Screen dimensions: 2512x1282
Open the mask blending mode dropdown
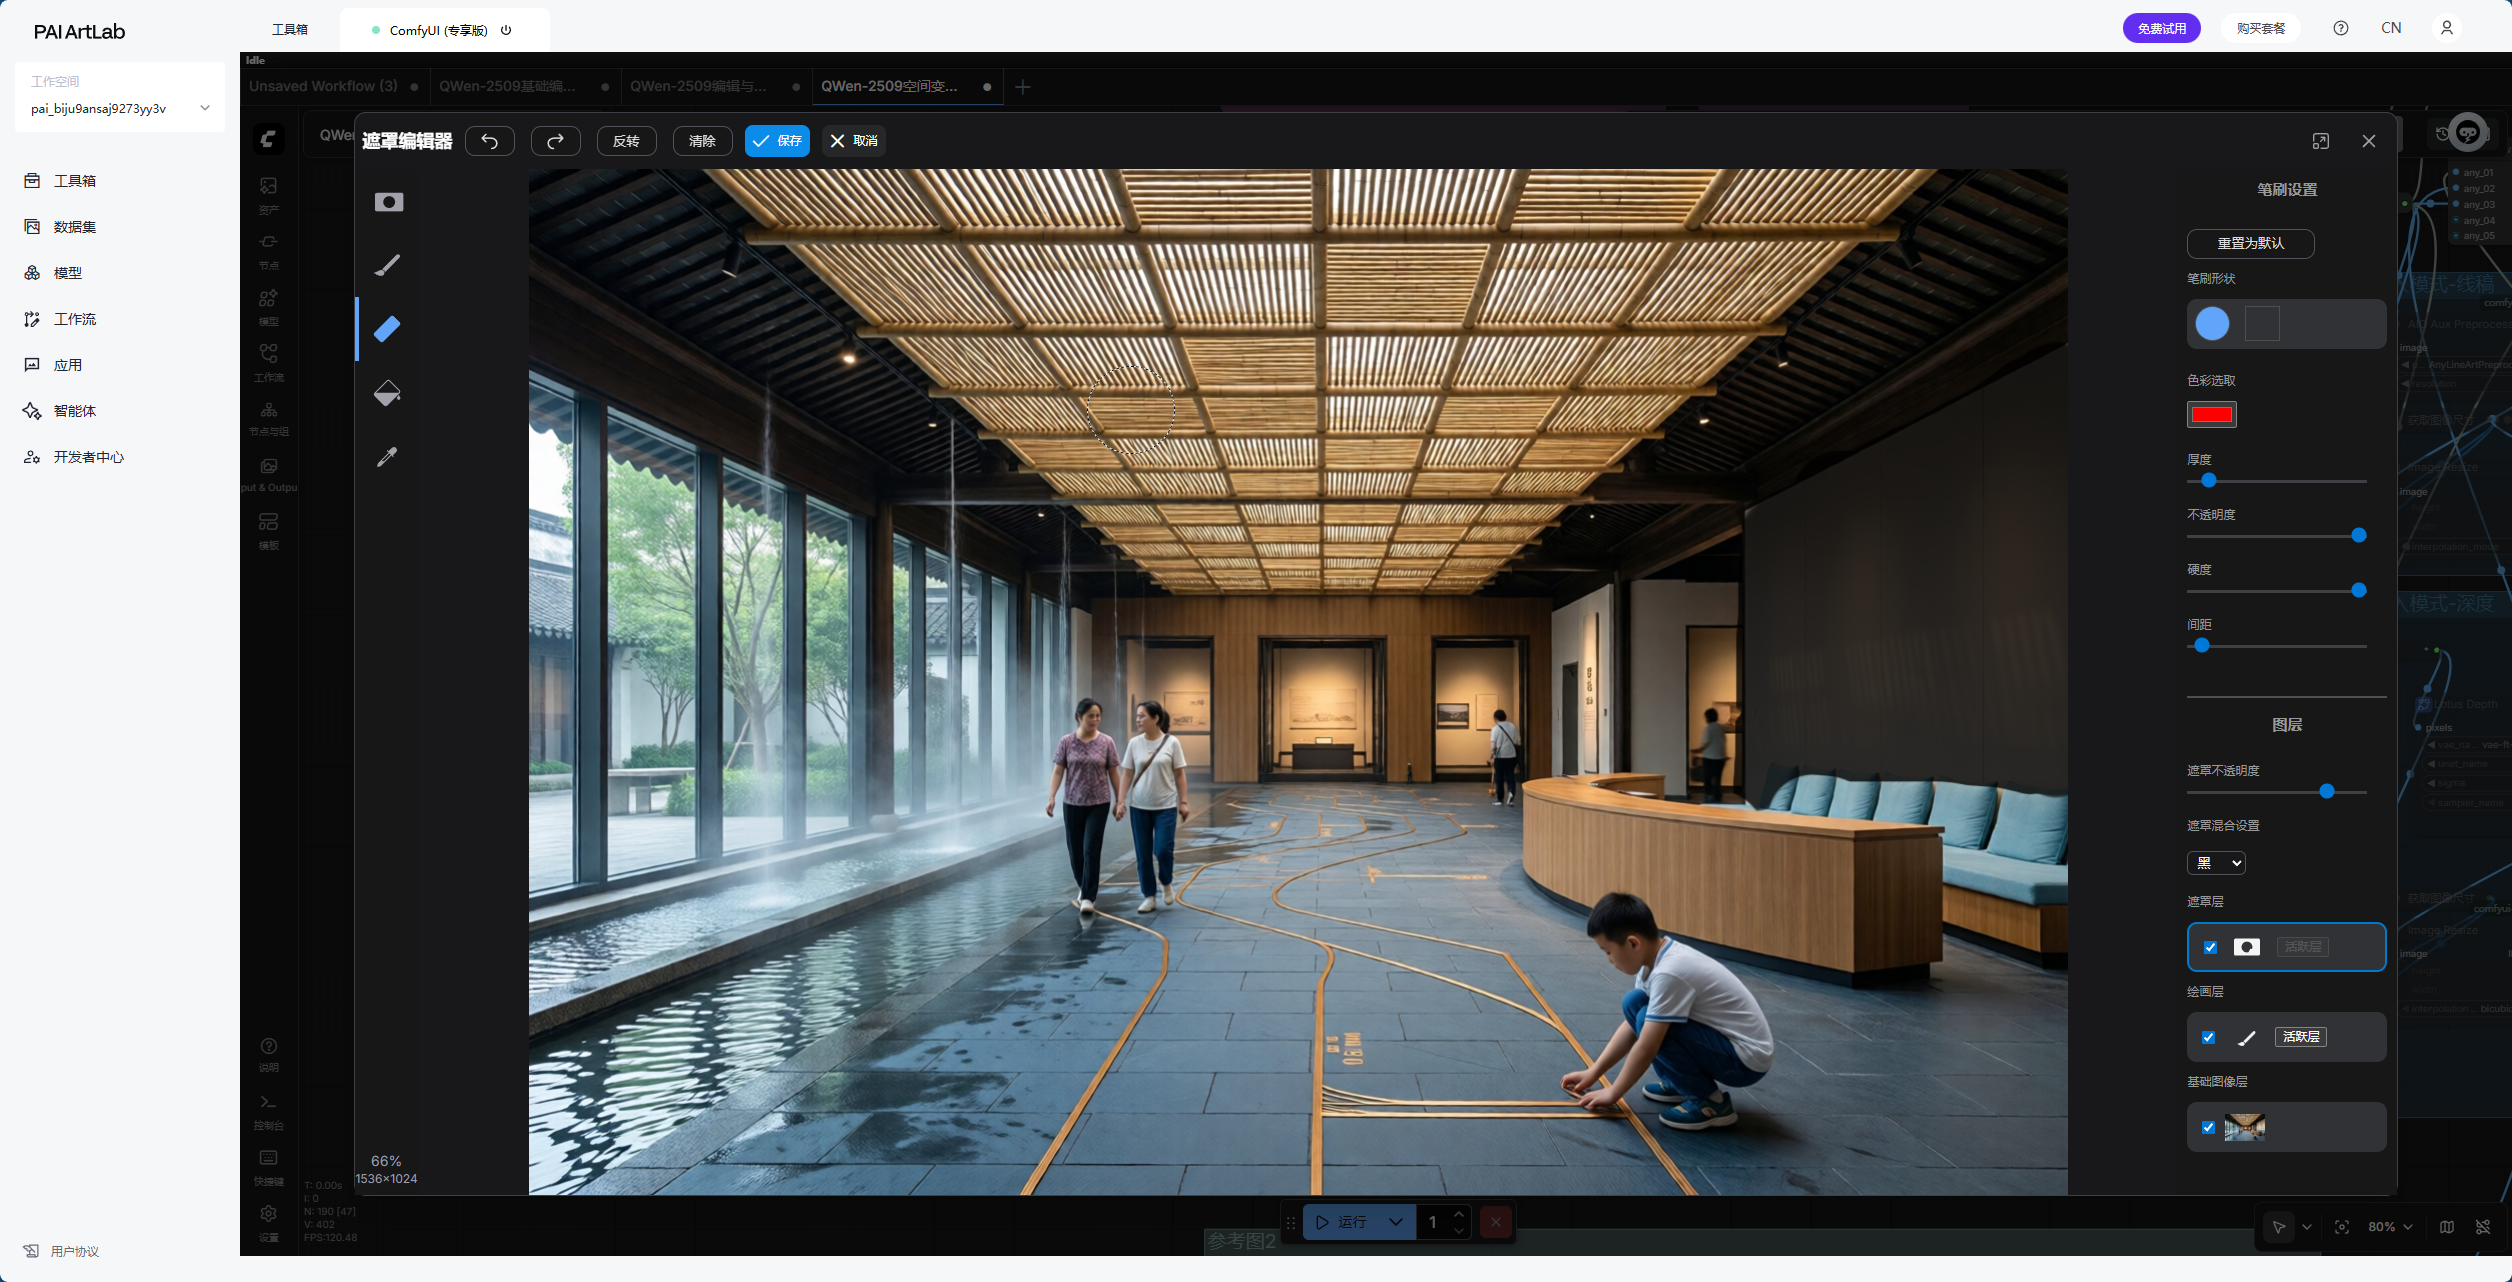2216,863
